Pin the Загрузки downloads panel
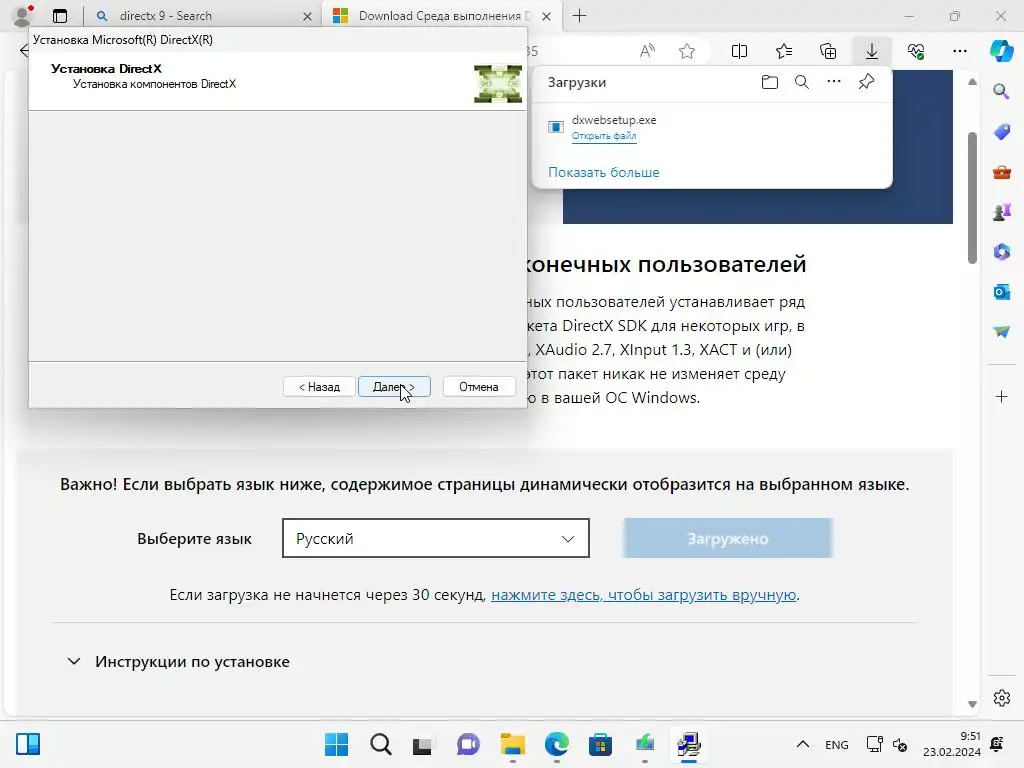 (866, 82)
